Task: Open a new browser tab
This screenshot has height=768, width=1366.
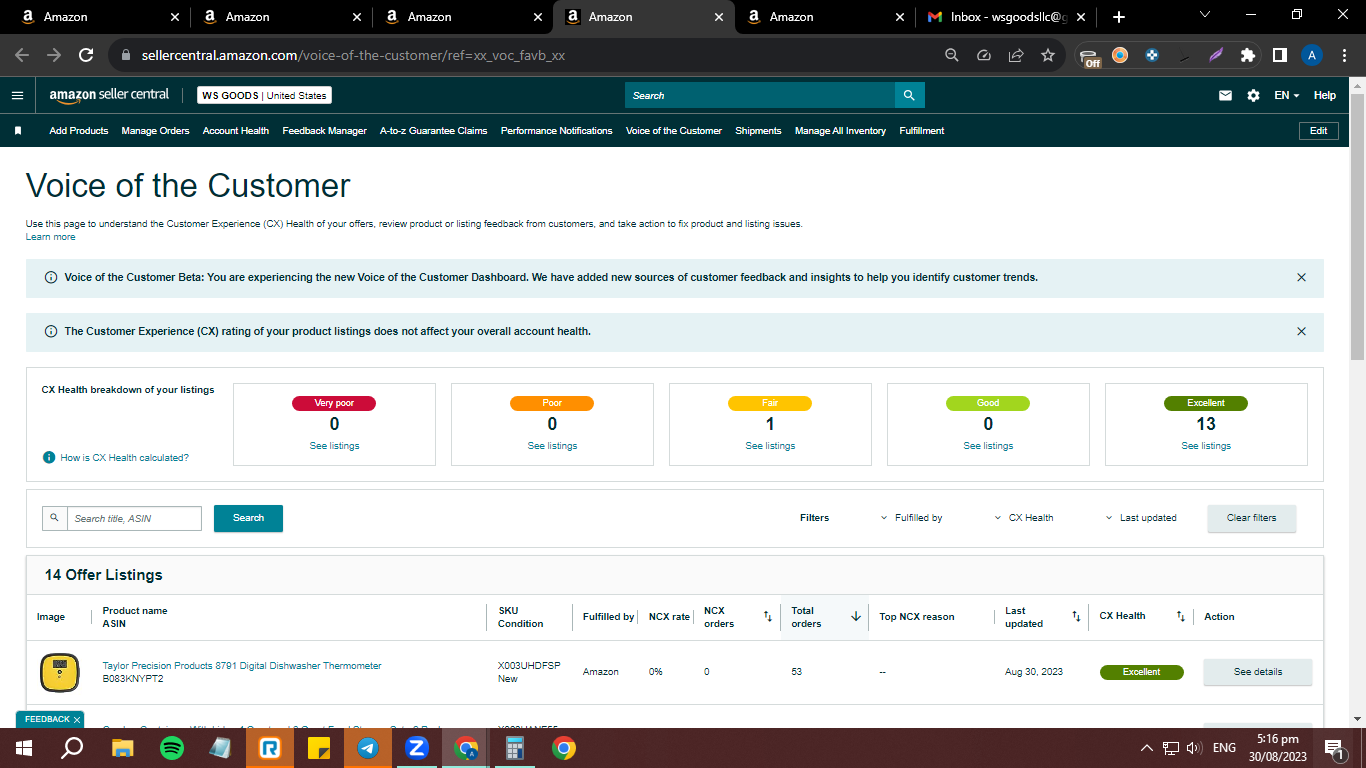Action: tap(1118, 17)
